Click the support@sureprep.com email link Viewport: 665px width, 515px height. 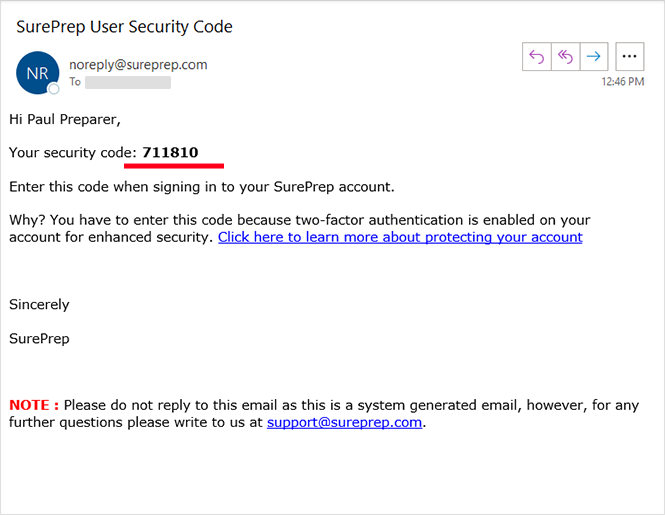point(345,422)
